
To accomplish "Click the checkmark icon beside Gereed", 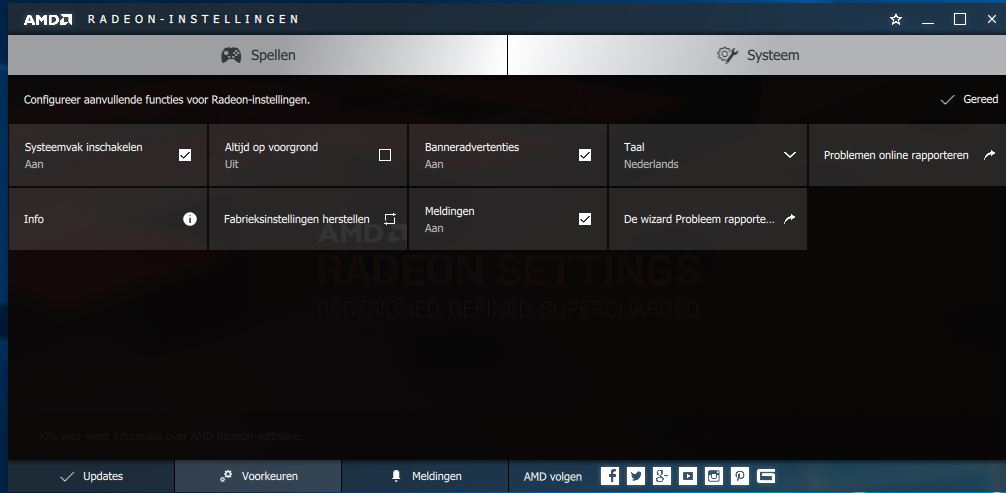I will point(948,99).
